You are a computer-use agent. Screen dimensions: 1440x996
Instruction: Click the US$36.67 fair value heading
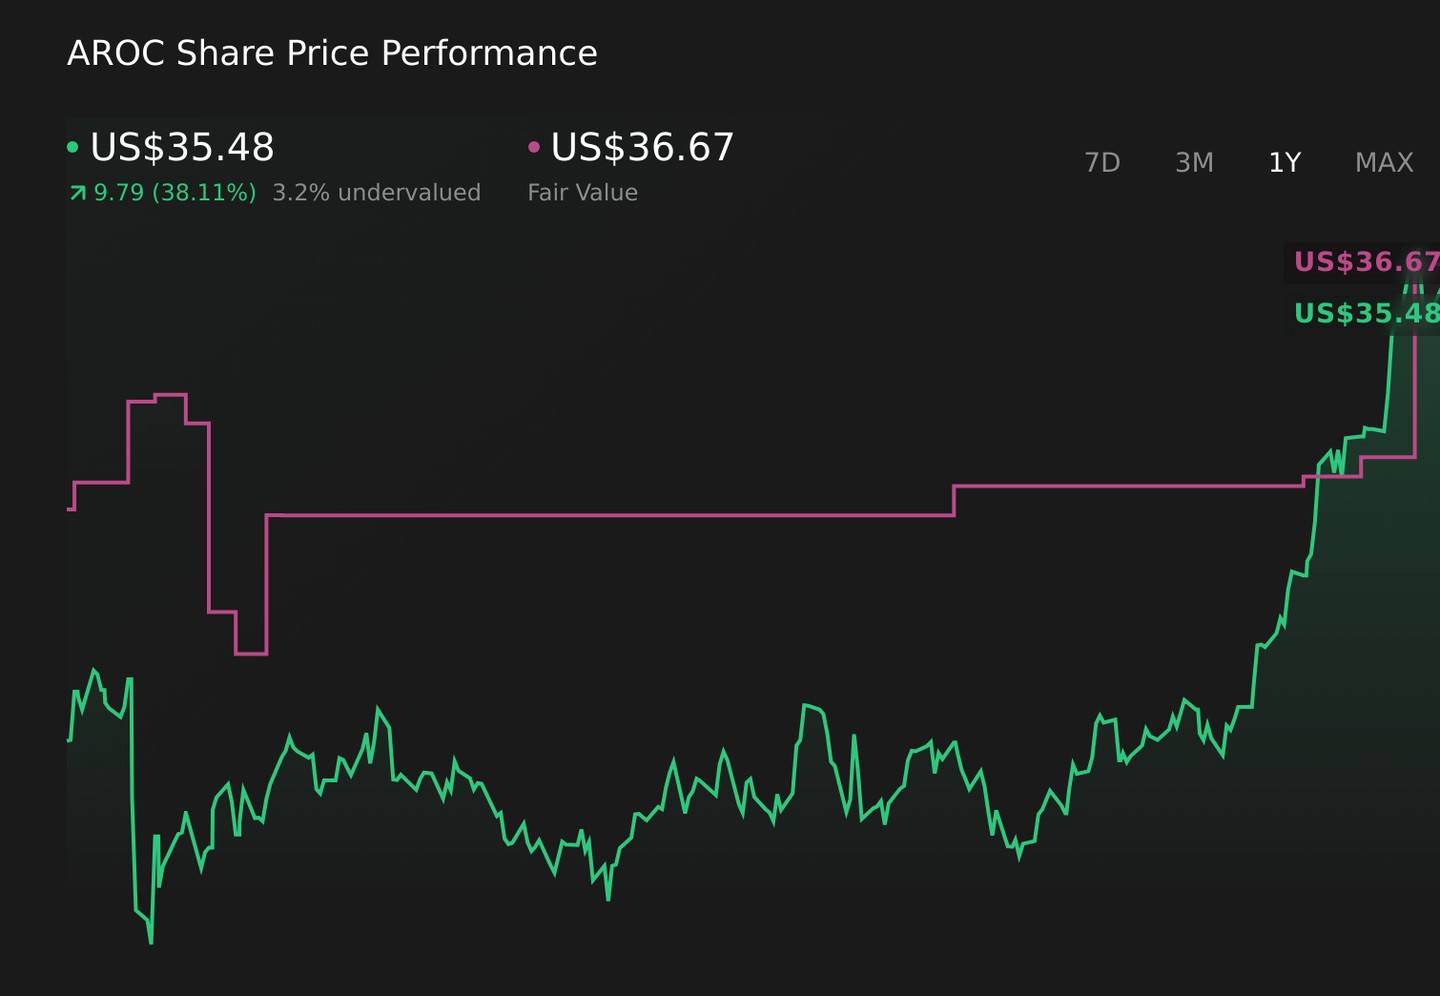pos(643,147)
